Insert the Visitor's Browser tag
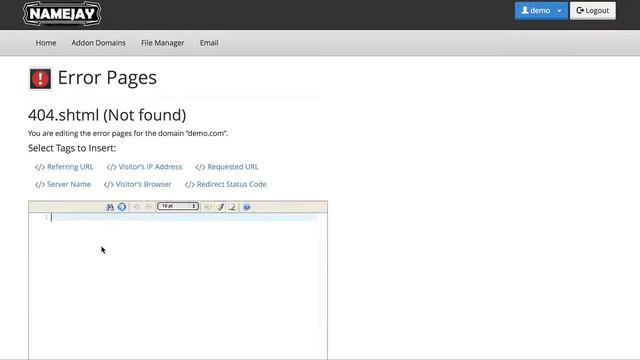The height and width of the screenshot is (360, 640). click(138, 184)
